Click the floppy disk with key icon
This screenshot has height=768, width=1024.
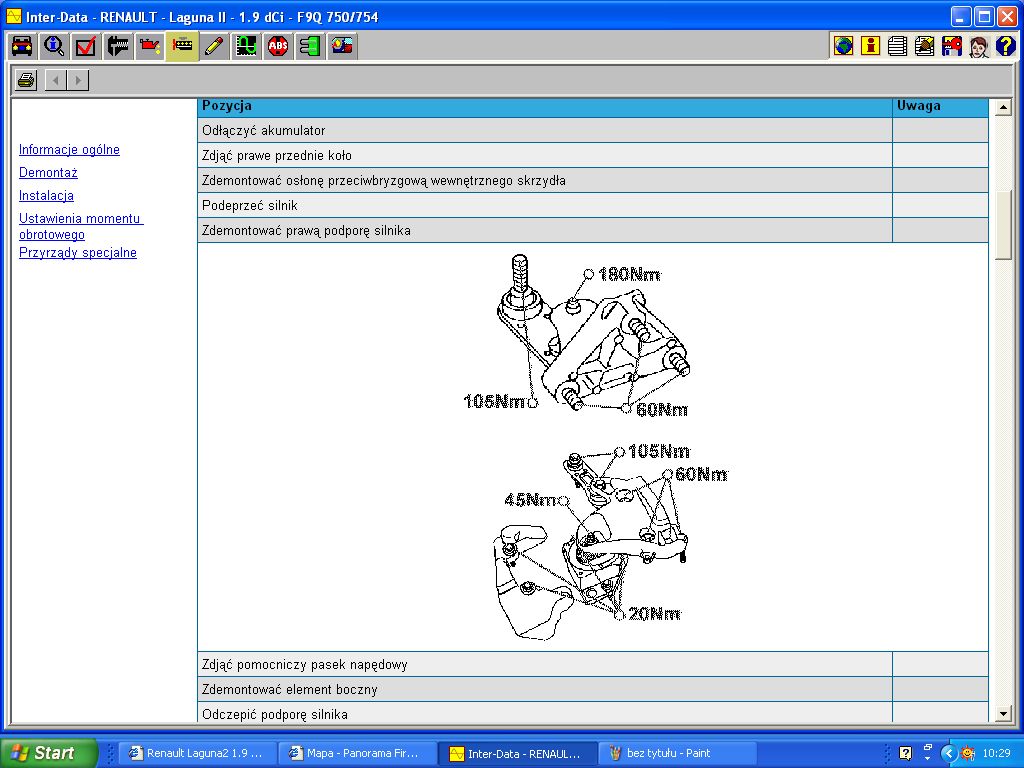pyautogui.click(x=952, y=46)
